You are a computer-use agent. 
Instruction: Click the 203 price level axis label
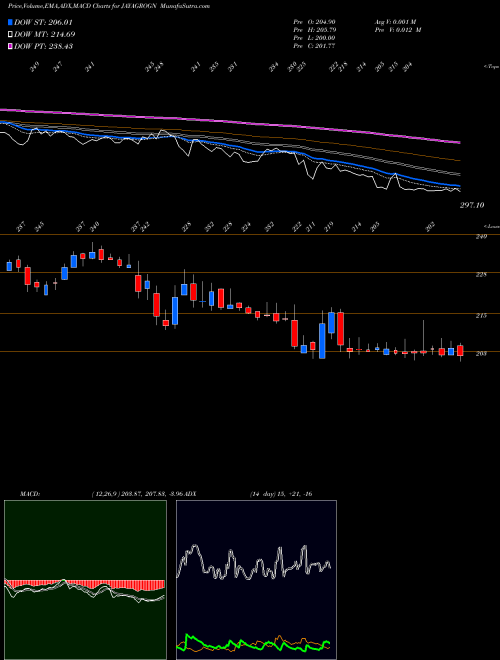click(481, 353)
